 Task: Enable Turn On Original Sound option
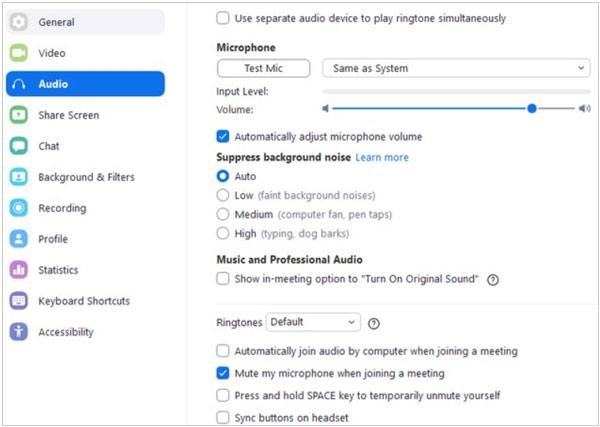[223, 279]
